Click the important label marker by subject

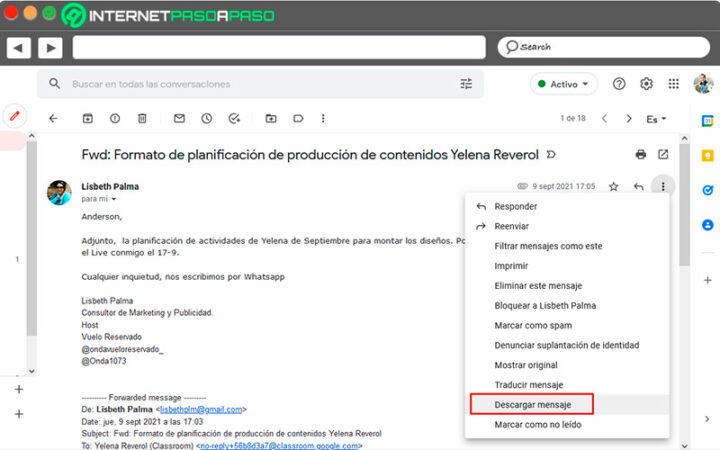pyautogui.click(x=551, y=155)
